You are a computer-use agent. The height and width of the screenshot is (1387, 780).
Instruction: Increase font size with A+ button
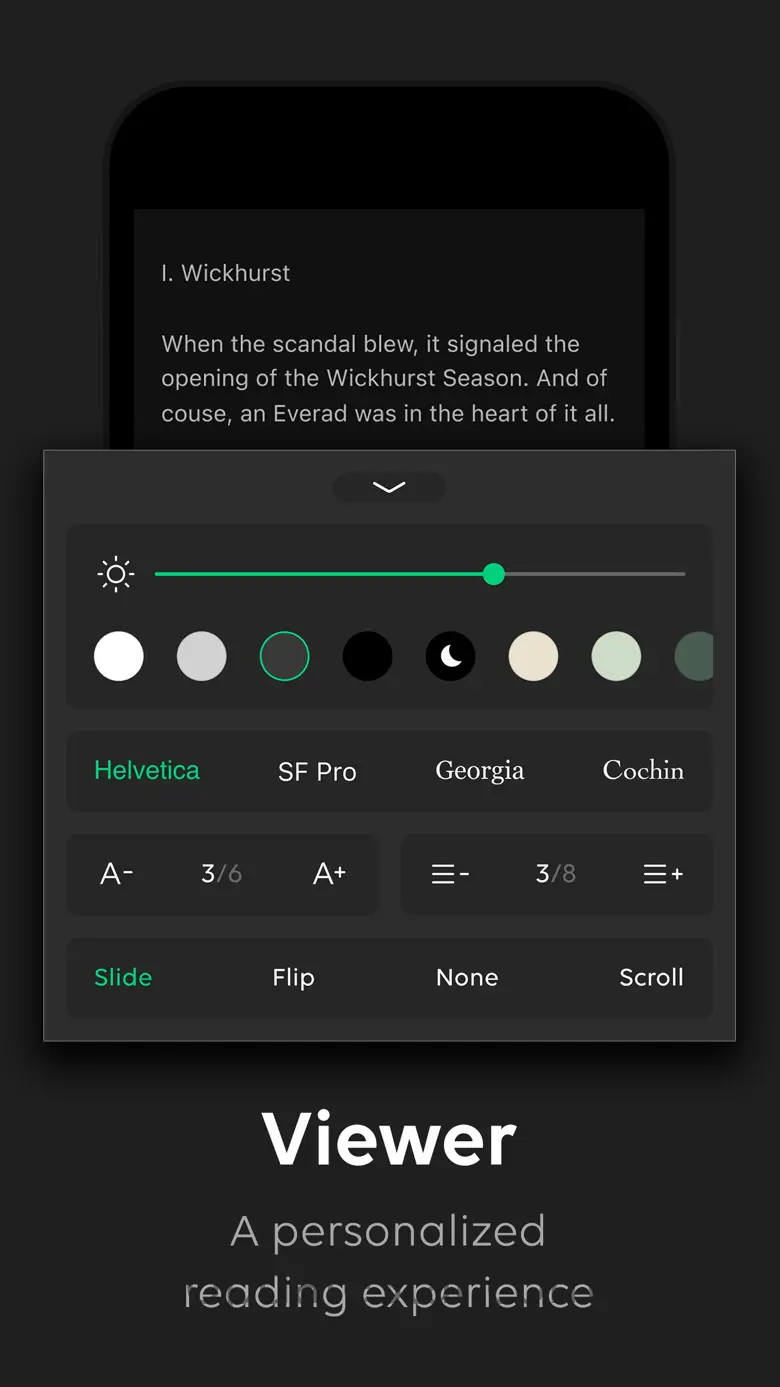[330, 874]
